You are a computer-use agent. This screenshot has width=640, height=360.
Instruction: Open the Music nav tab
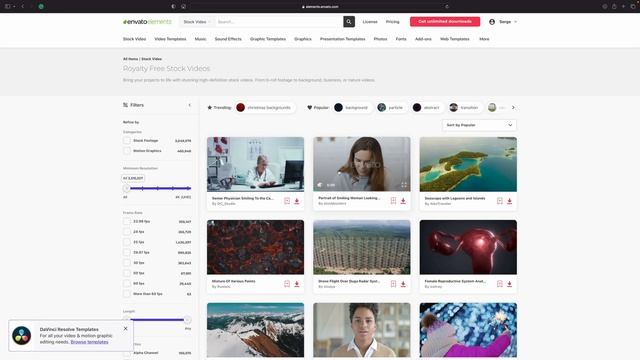pyautogui.click(x=200, y=39)
